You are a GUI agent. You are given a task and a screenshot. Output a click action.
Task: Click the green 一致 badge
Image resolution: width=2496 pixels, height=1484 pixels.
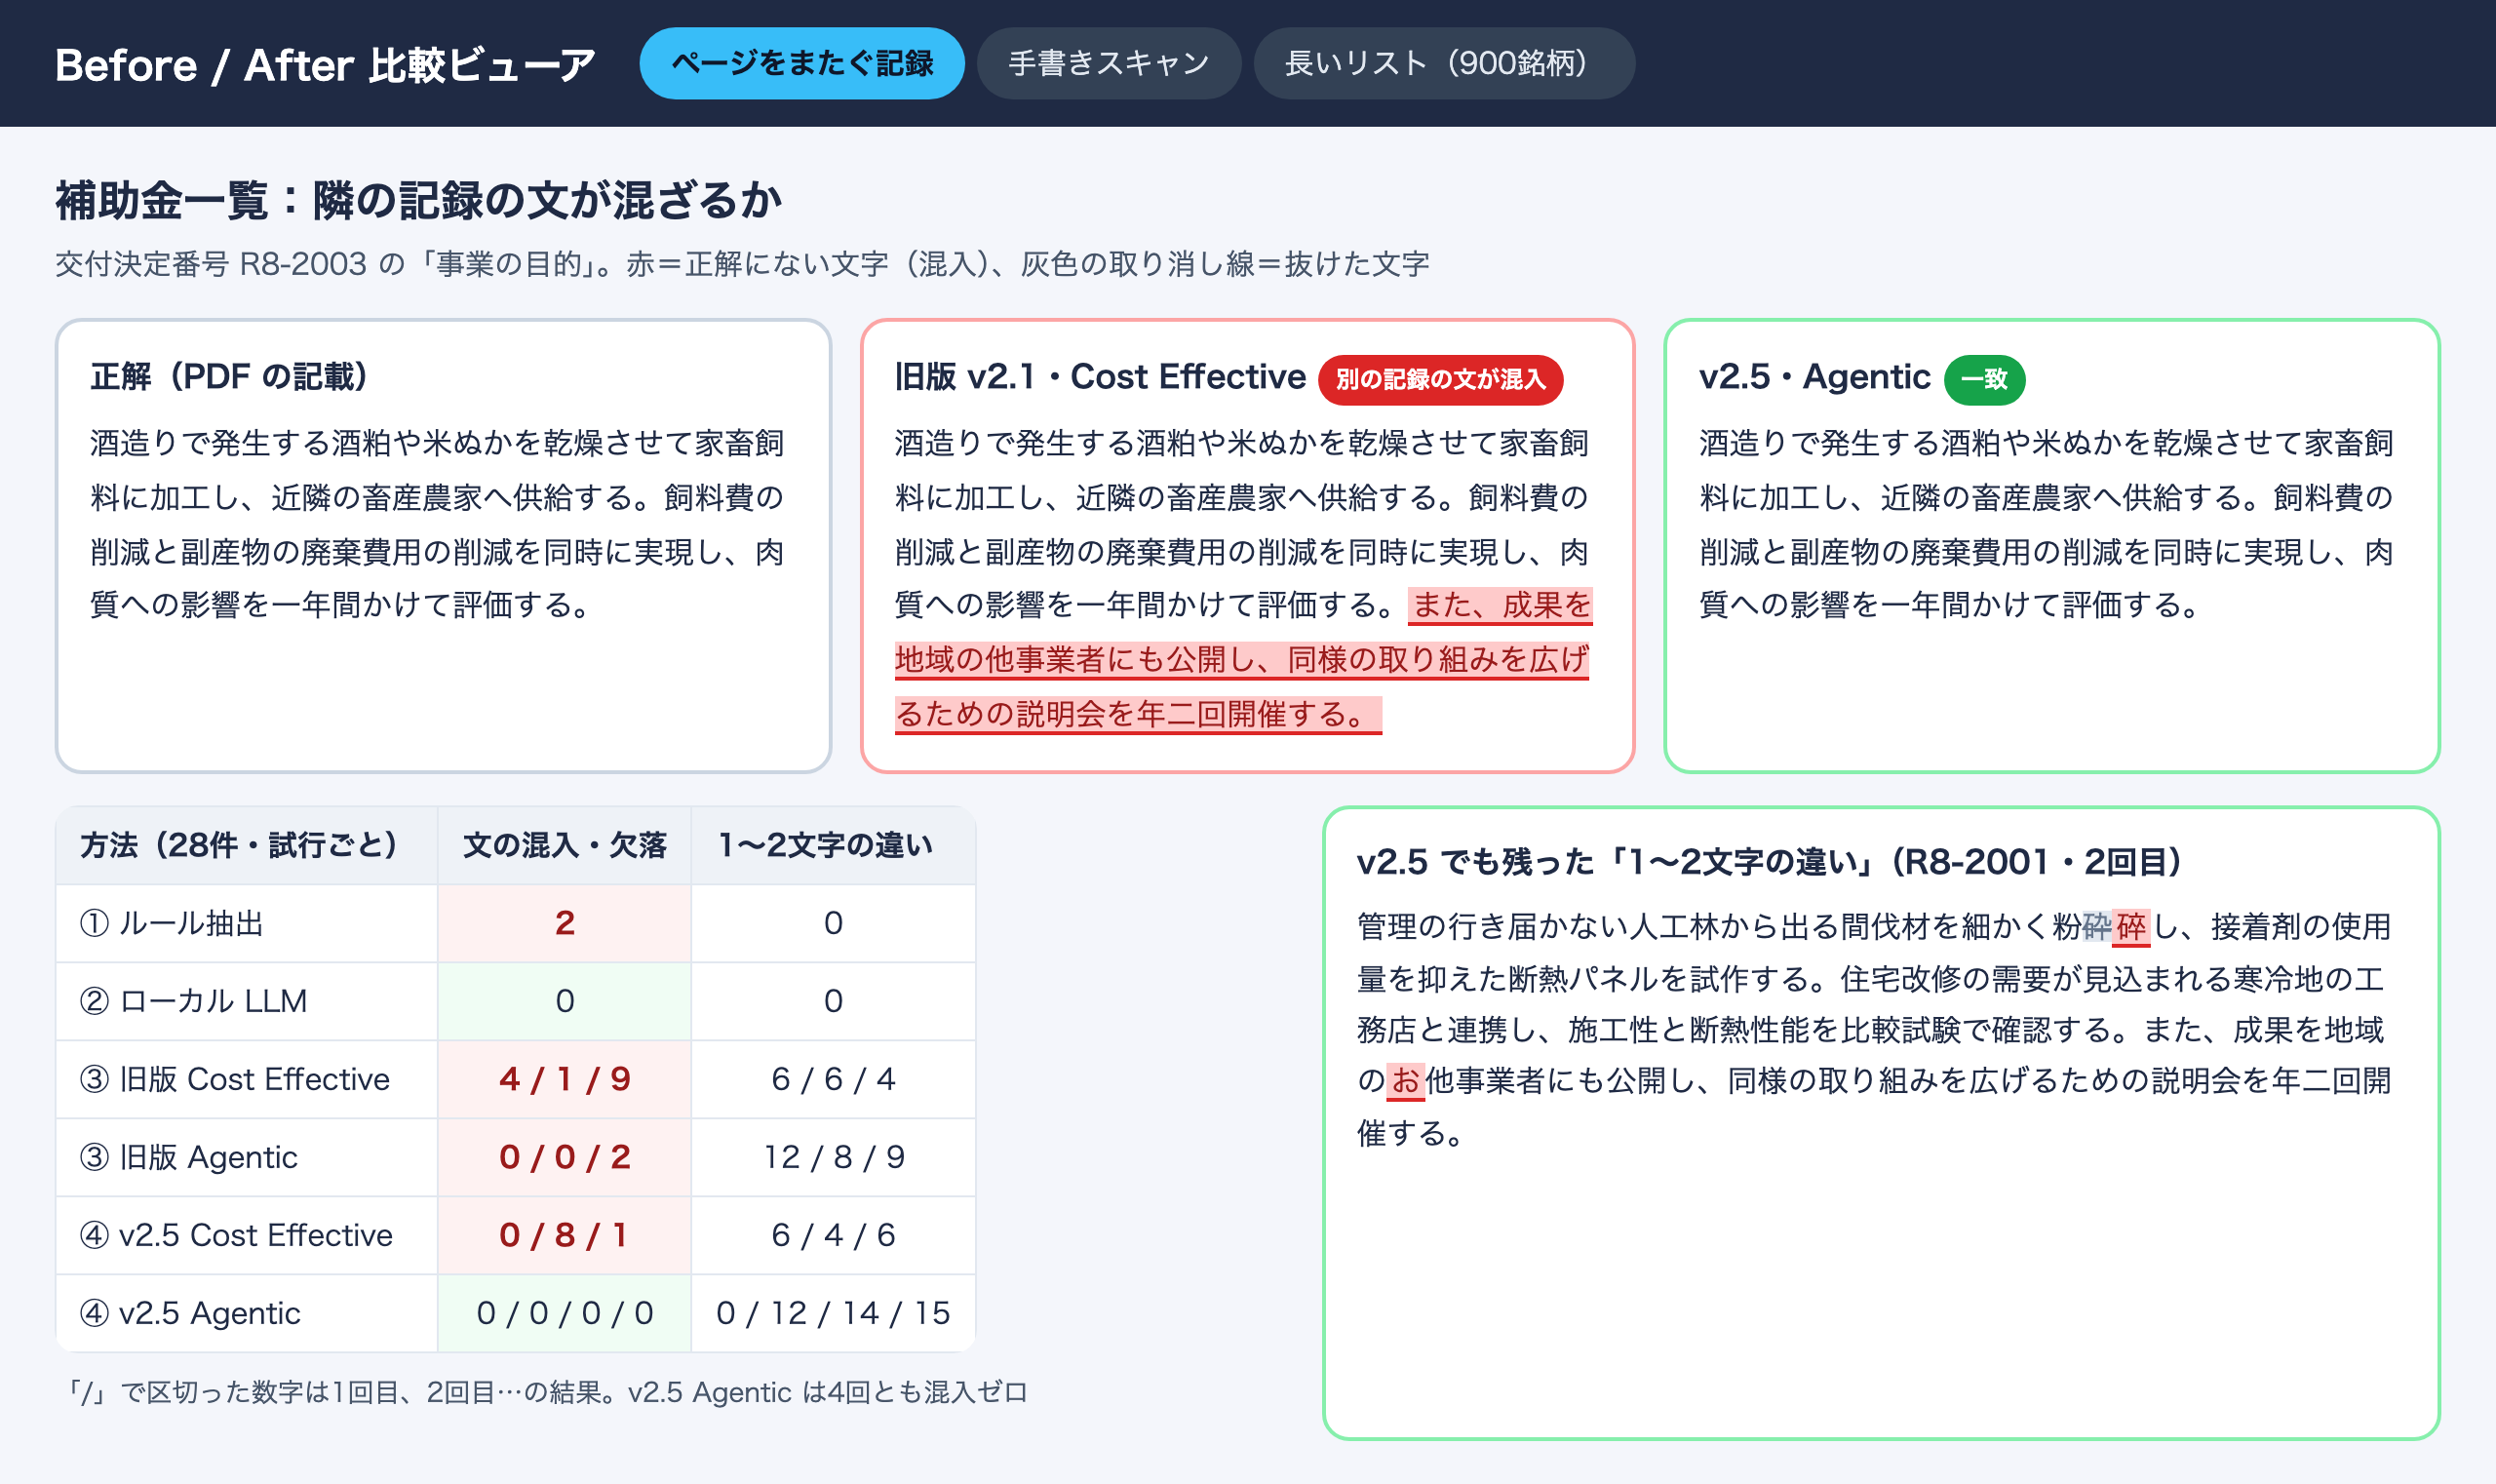[x=1984, y=379]
